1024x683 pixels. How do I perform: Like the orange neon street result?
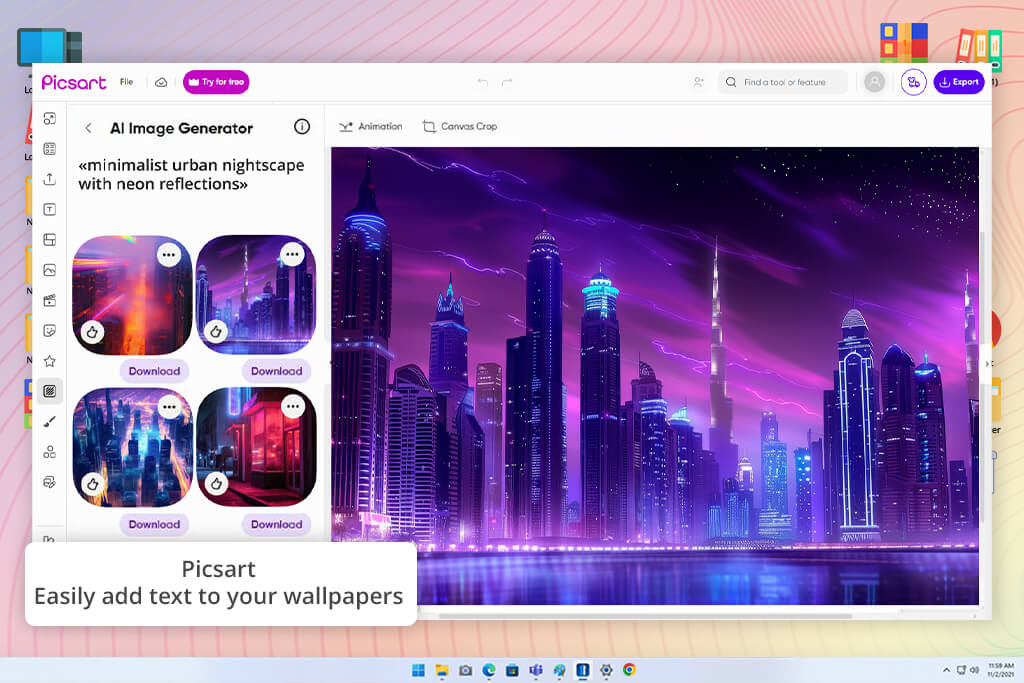tap(92, 332)
